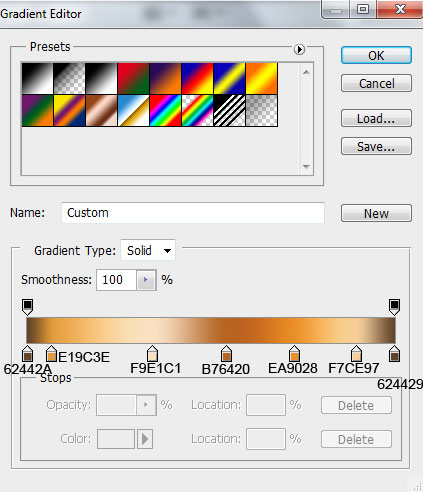Choose the Copper gradient preset

101,111
